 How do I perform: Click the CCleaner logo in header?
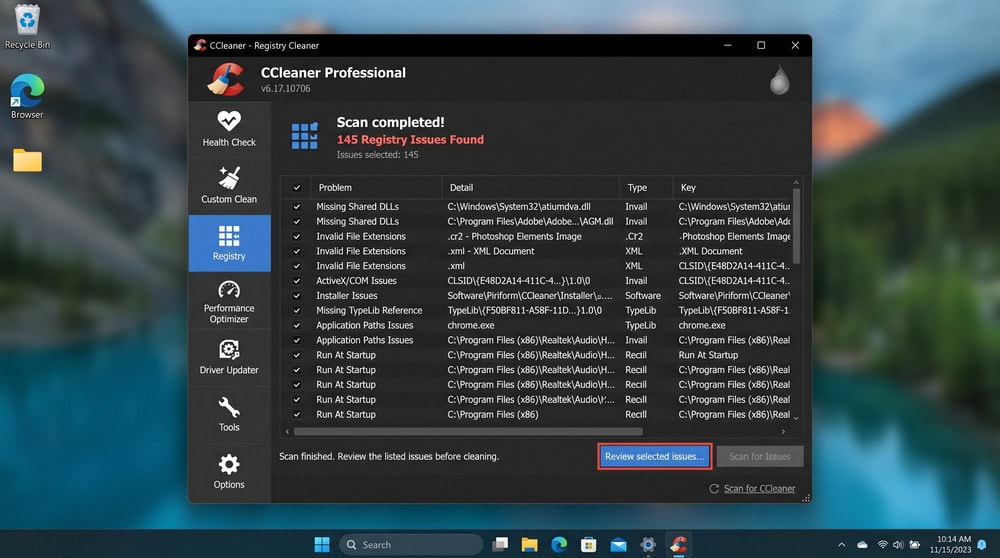point(226,79)
